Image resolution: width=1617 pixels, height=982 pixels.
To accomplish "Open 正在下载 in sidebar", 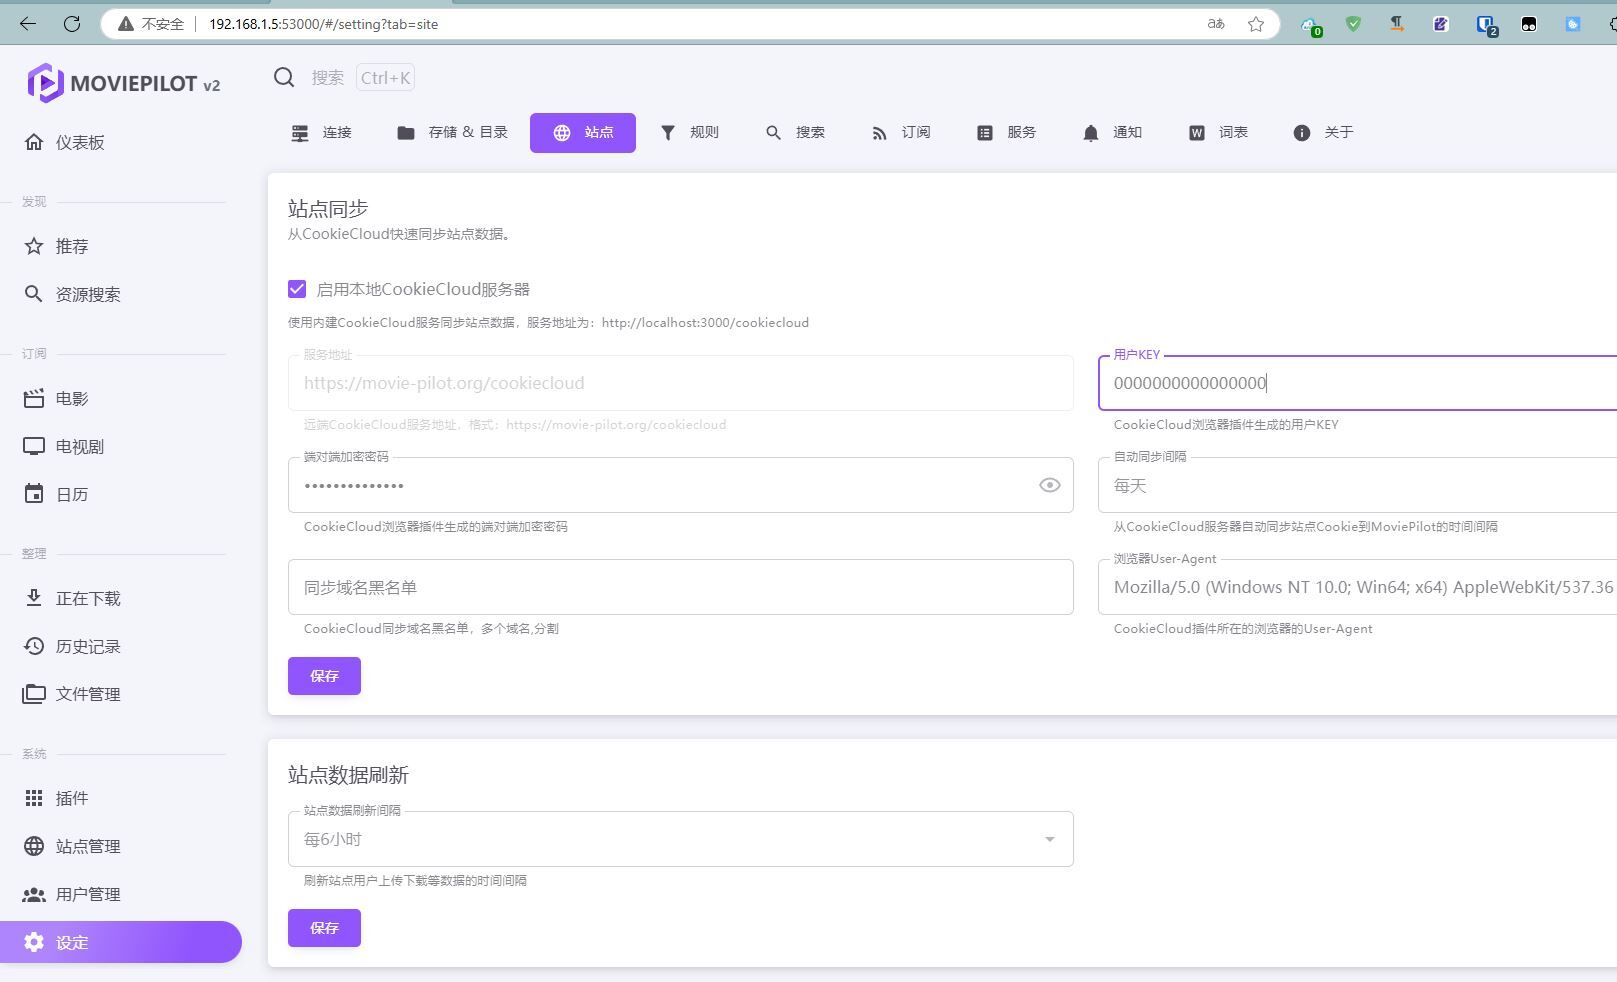I will [x=72, y=598].
